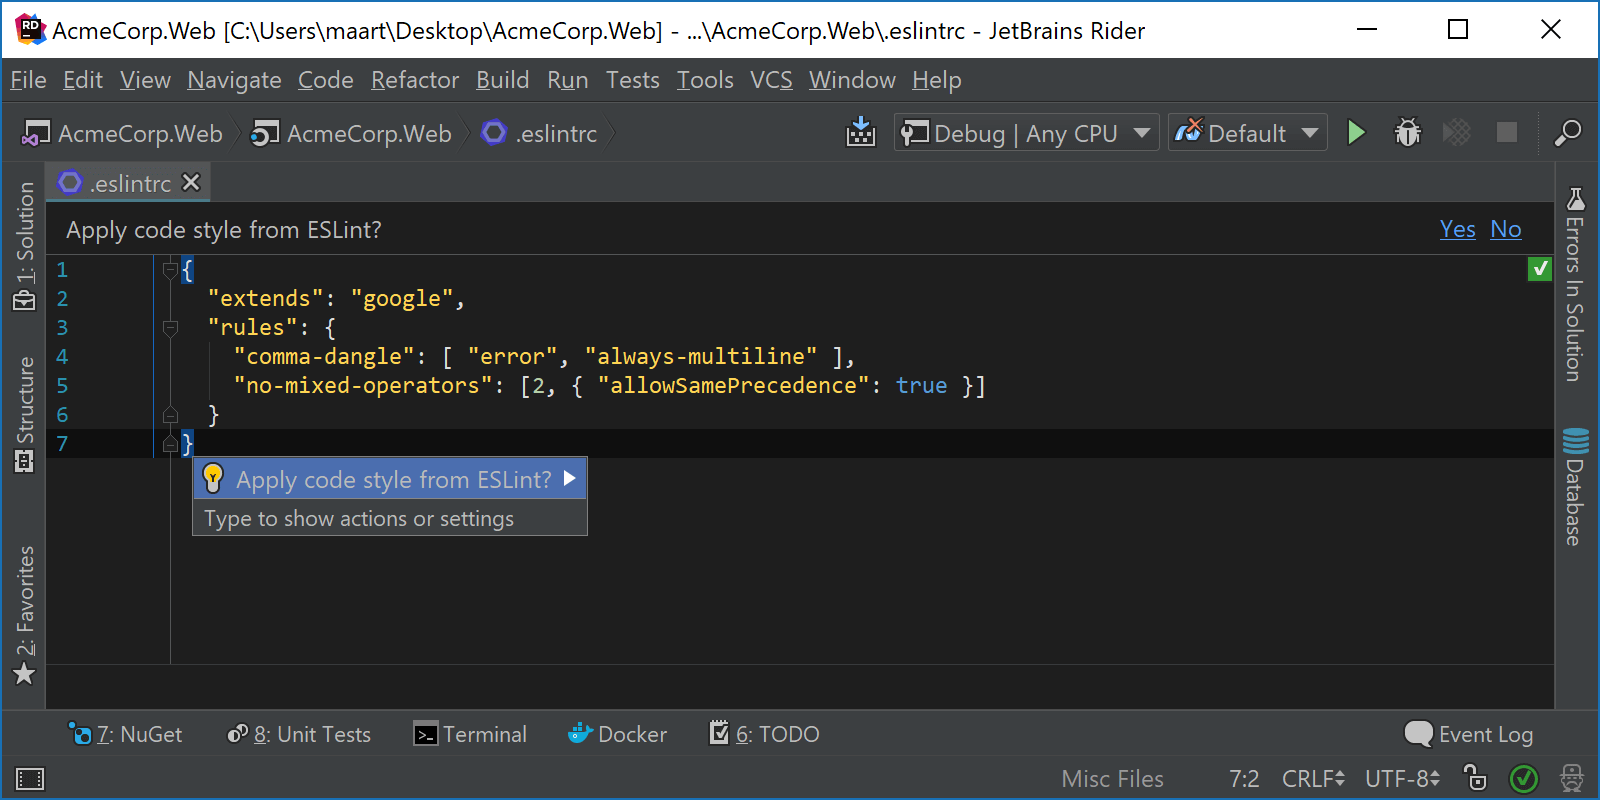Screen dimensions: 1600x800
Task: Open the Window menu
Action: coord(852,80)
